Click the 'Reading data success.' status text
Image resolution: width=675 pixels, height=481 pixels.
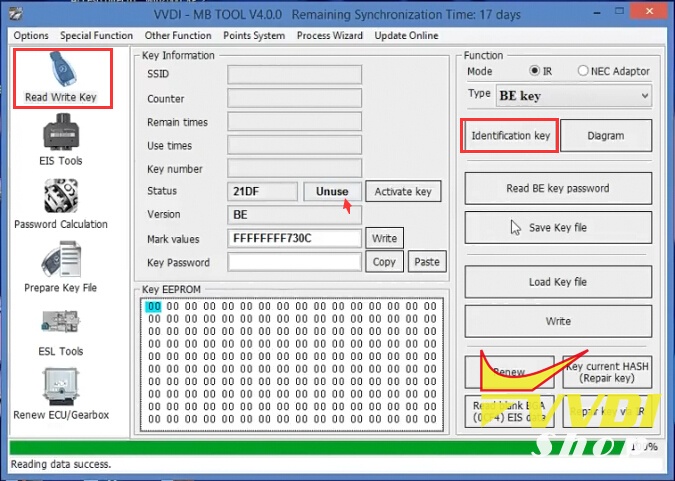[x=61, y=464]
